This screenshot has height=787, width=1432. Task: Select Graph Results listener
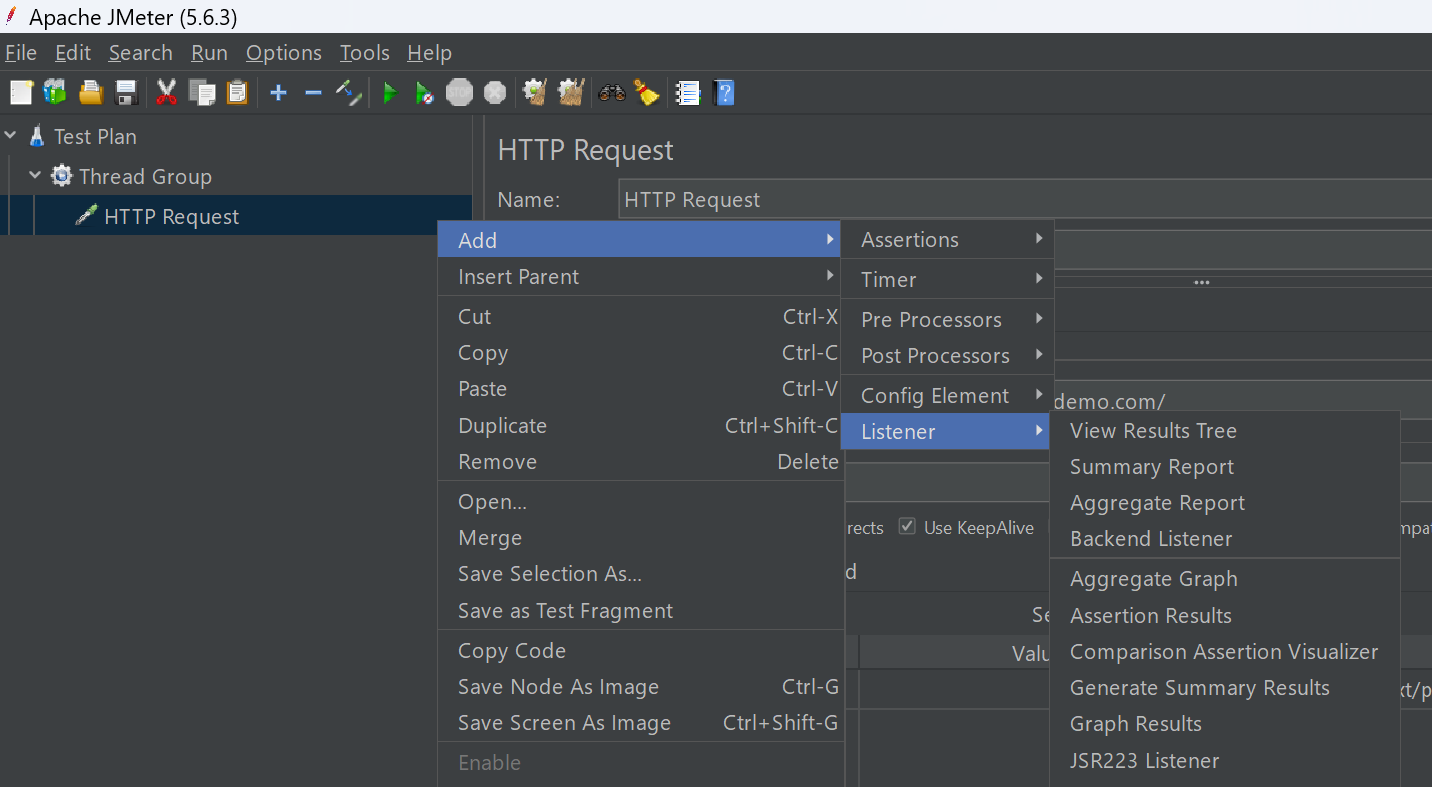coord(1225,724)
